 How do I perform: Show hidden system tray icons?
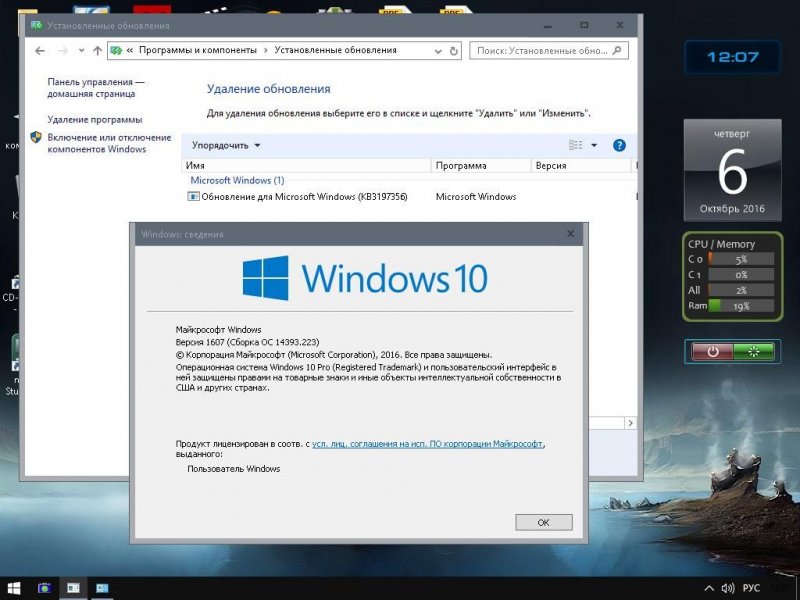pos(709,588)
